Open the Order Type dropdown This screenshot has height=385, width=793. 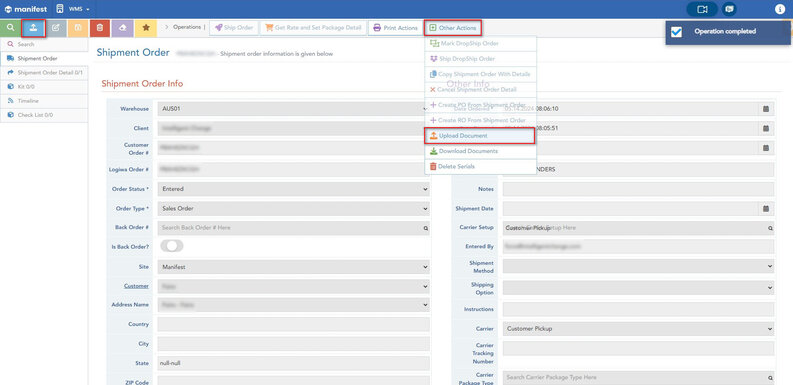[293, 208]
